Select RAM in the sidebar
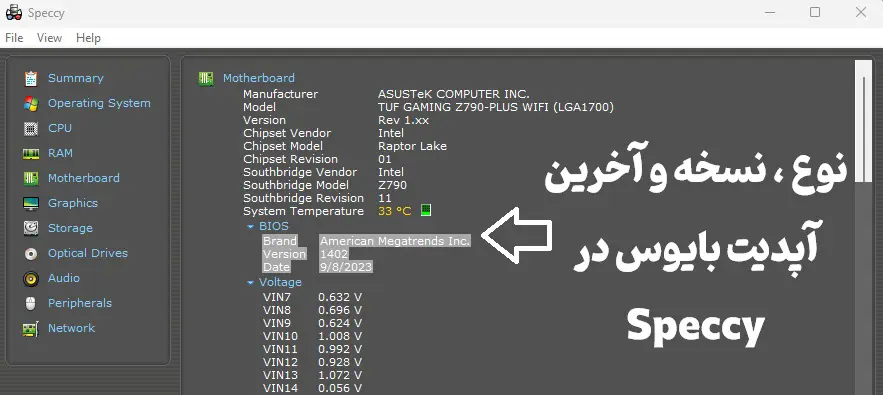Image resolution: width=883 pixels, height=395 pixels. (x=60, y=153)
